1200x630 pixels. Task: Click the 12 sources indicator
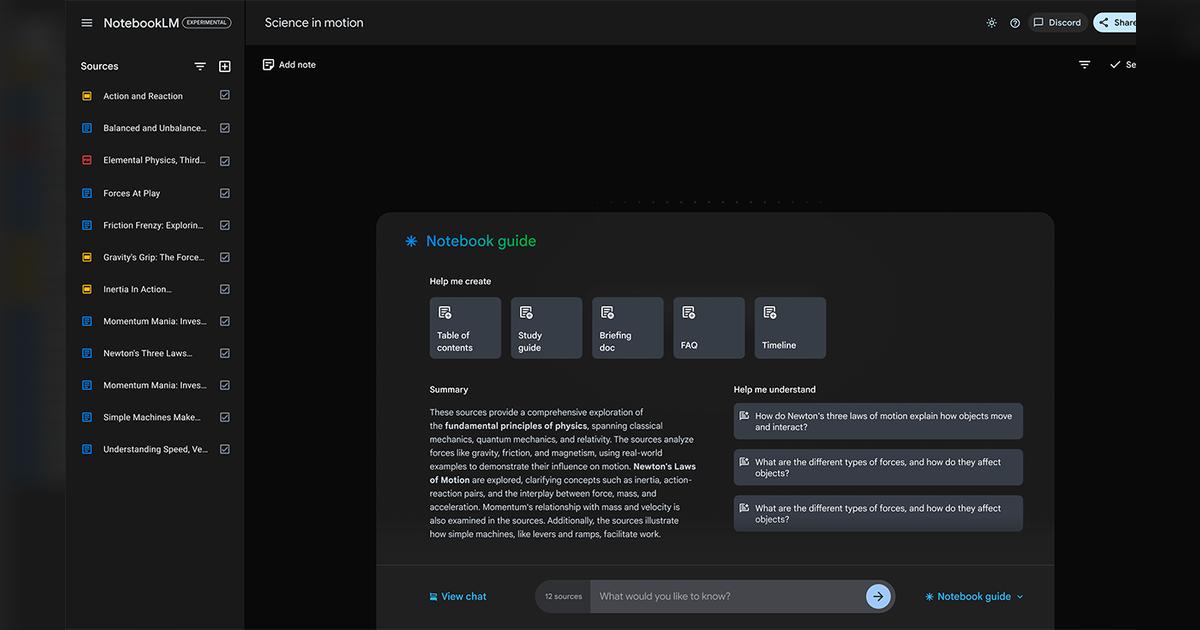[x=563, y=596]
